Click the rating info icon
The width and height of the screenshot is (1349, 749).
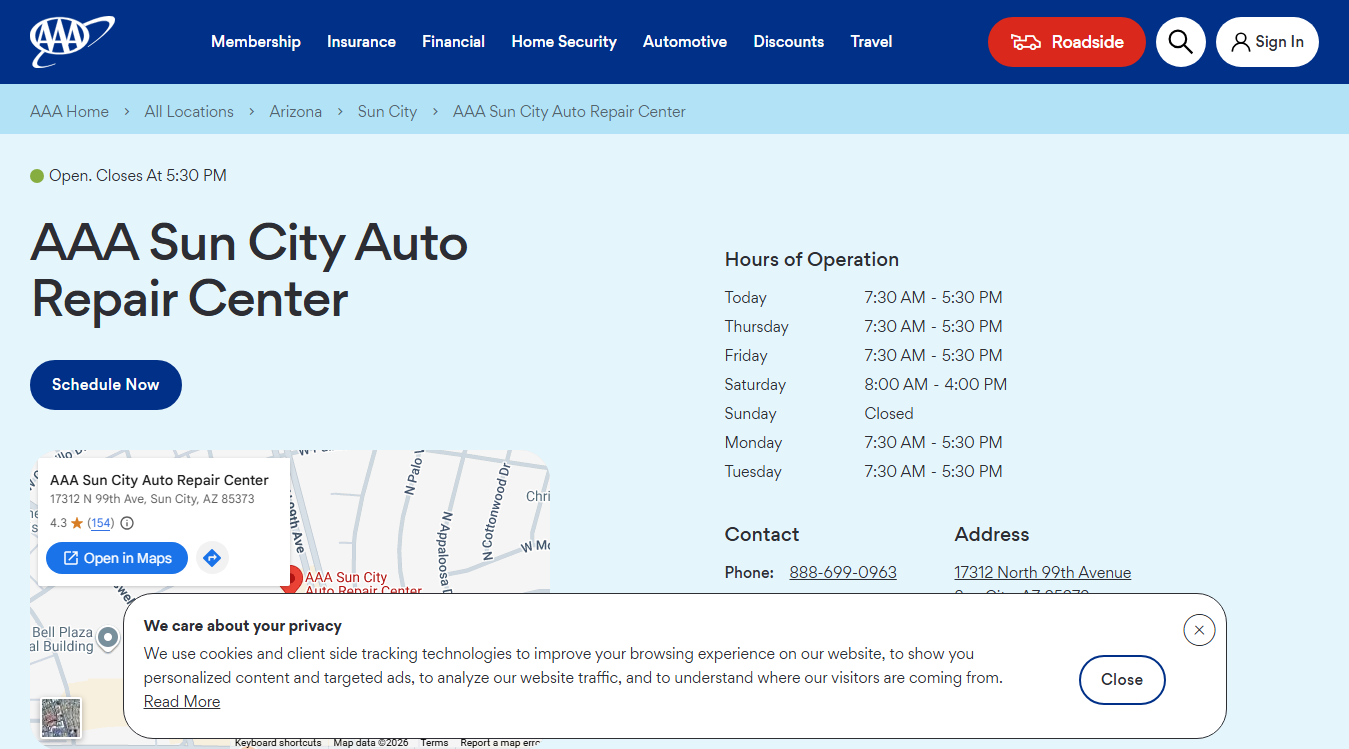[127, 523]
